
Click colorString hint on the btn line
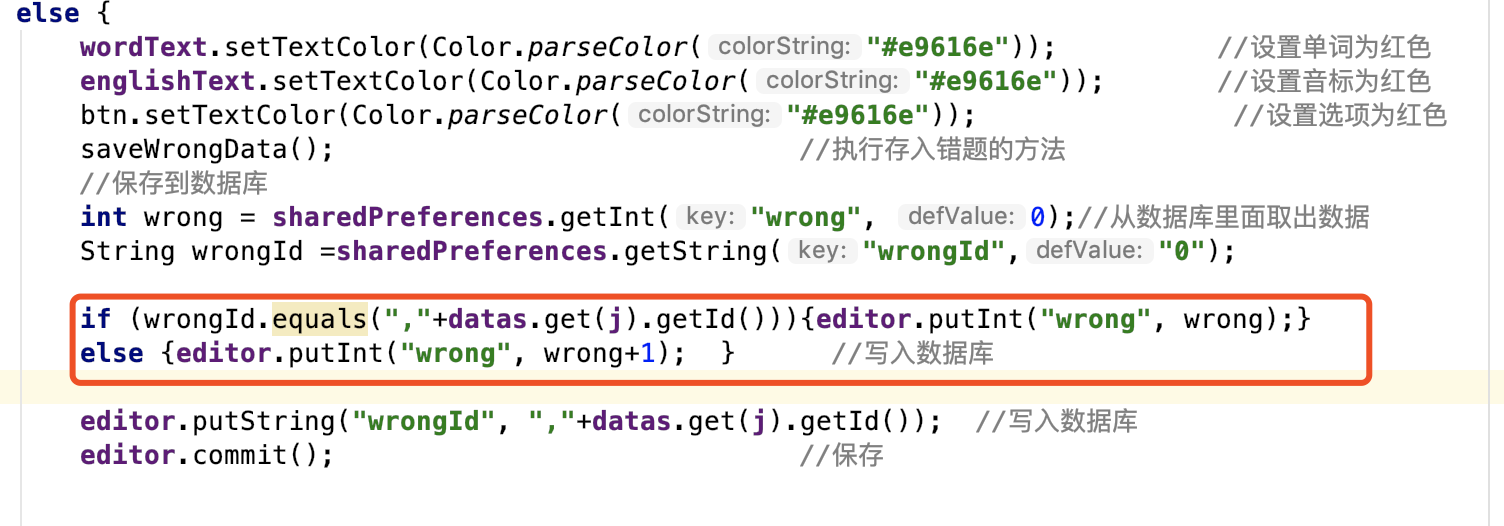click(704, 115)
